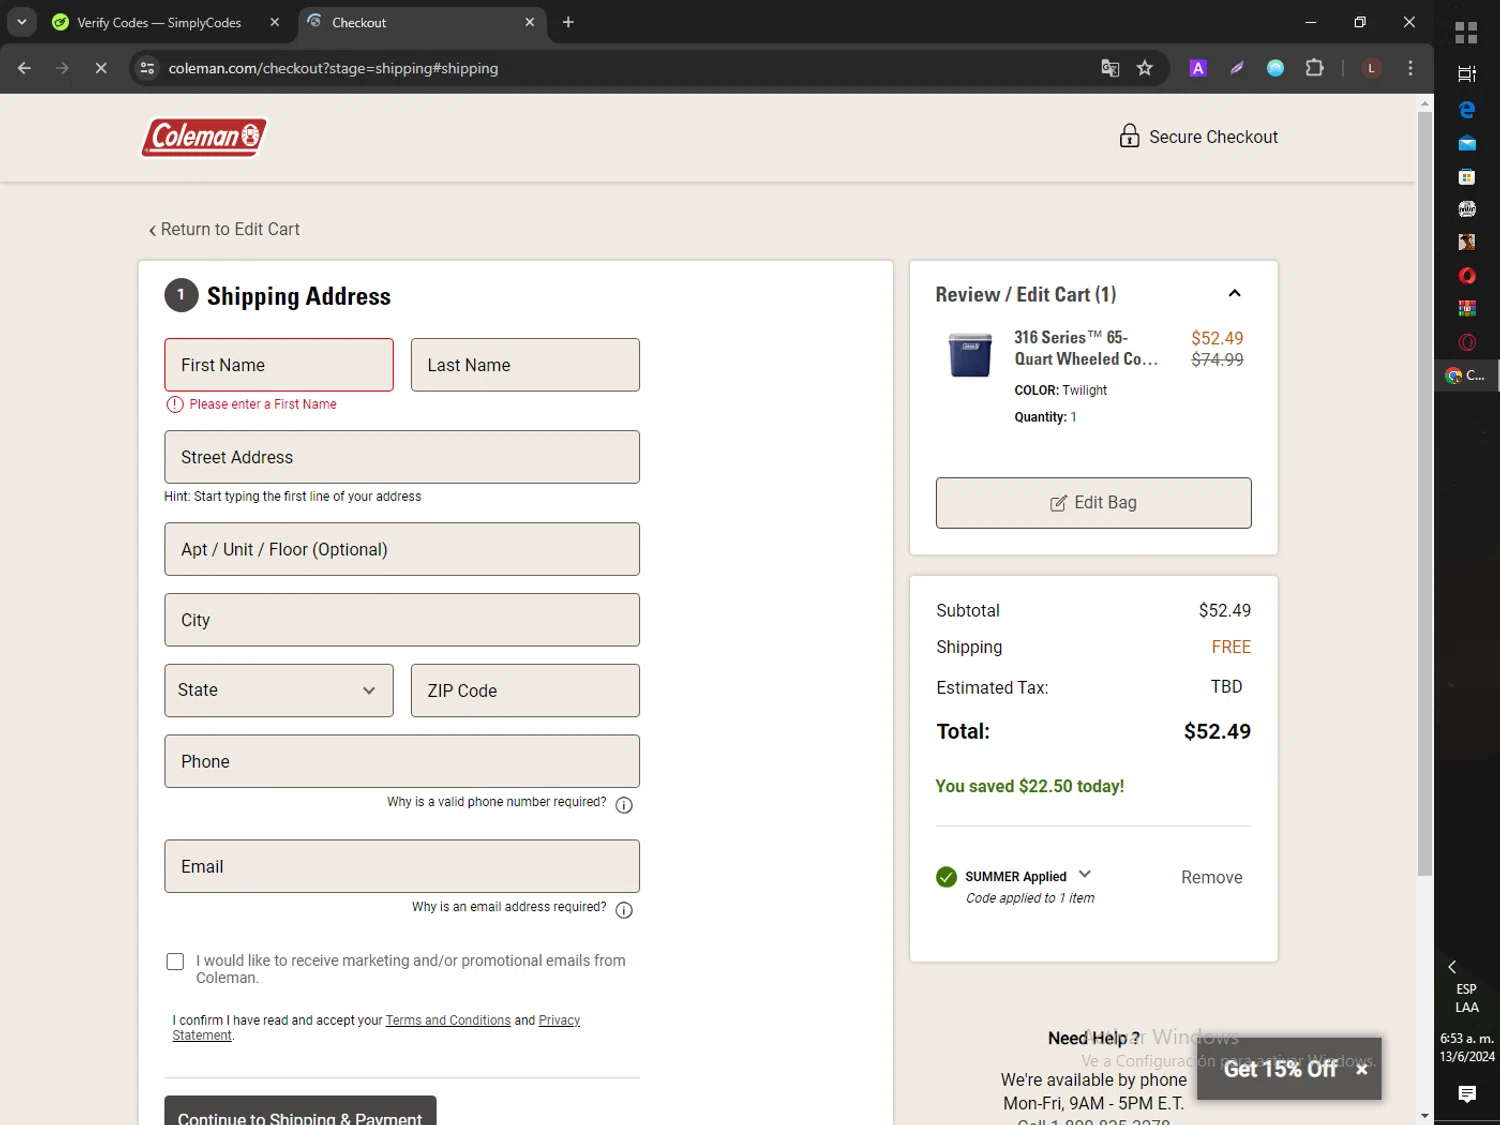Collapse the Review / Edit Cart section
This screenshot has width=1500, height=1125.
[1234, 294]
